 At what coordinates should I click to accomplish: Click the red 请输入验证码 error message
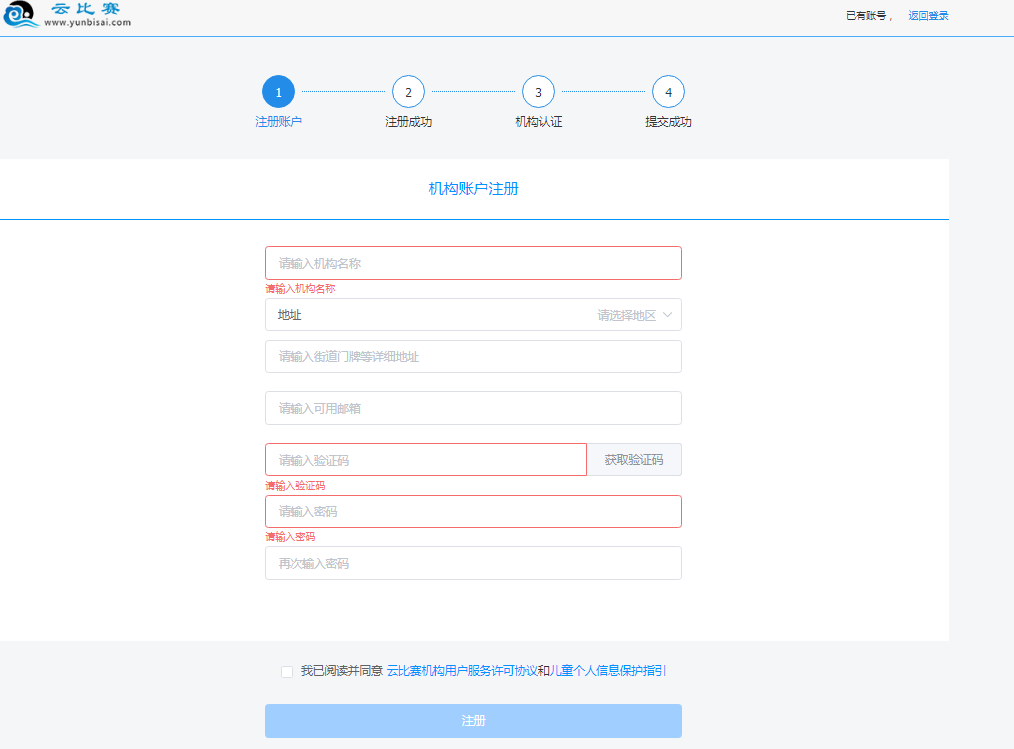pos(295,485)
